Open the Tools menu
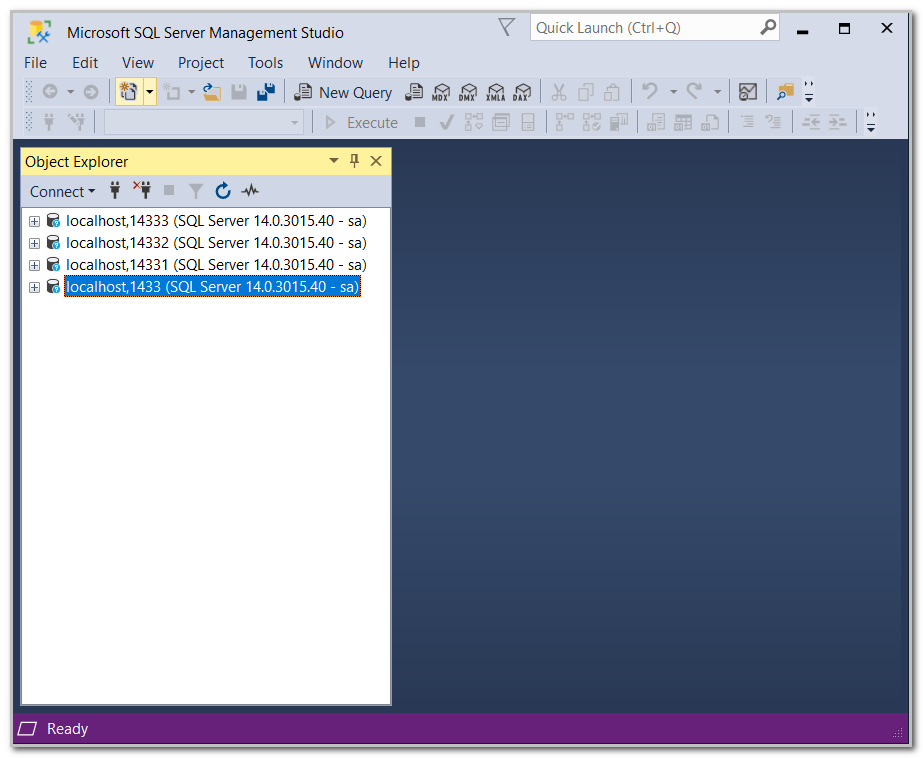This screenshot has width=923, height=758. 265,62
